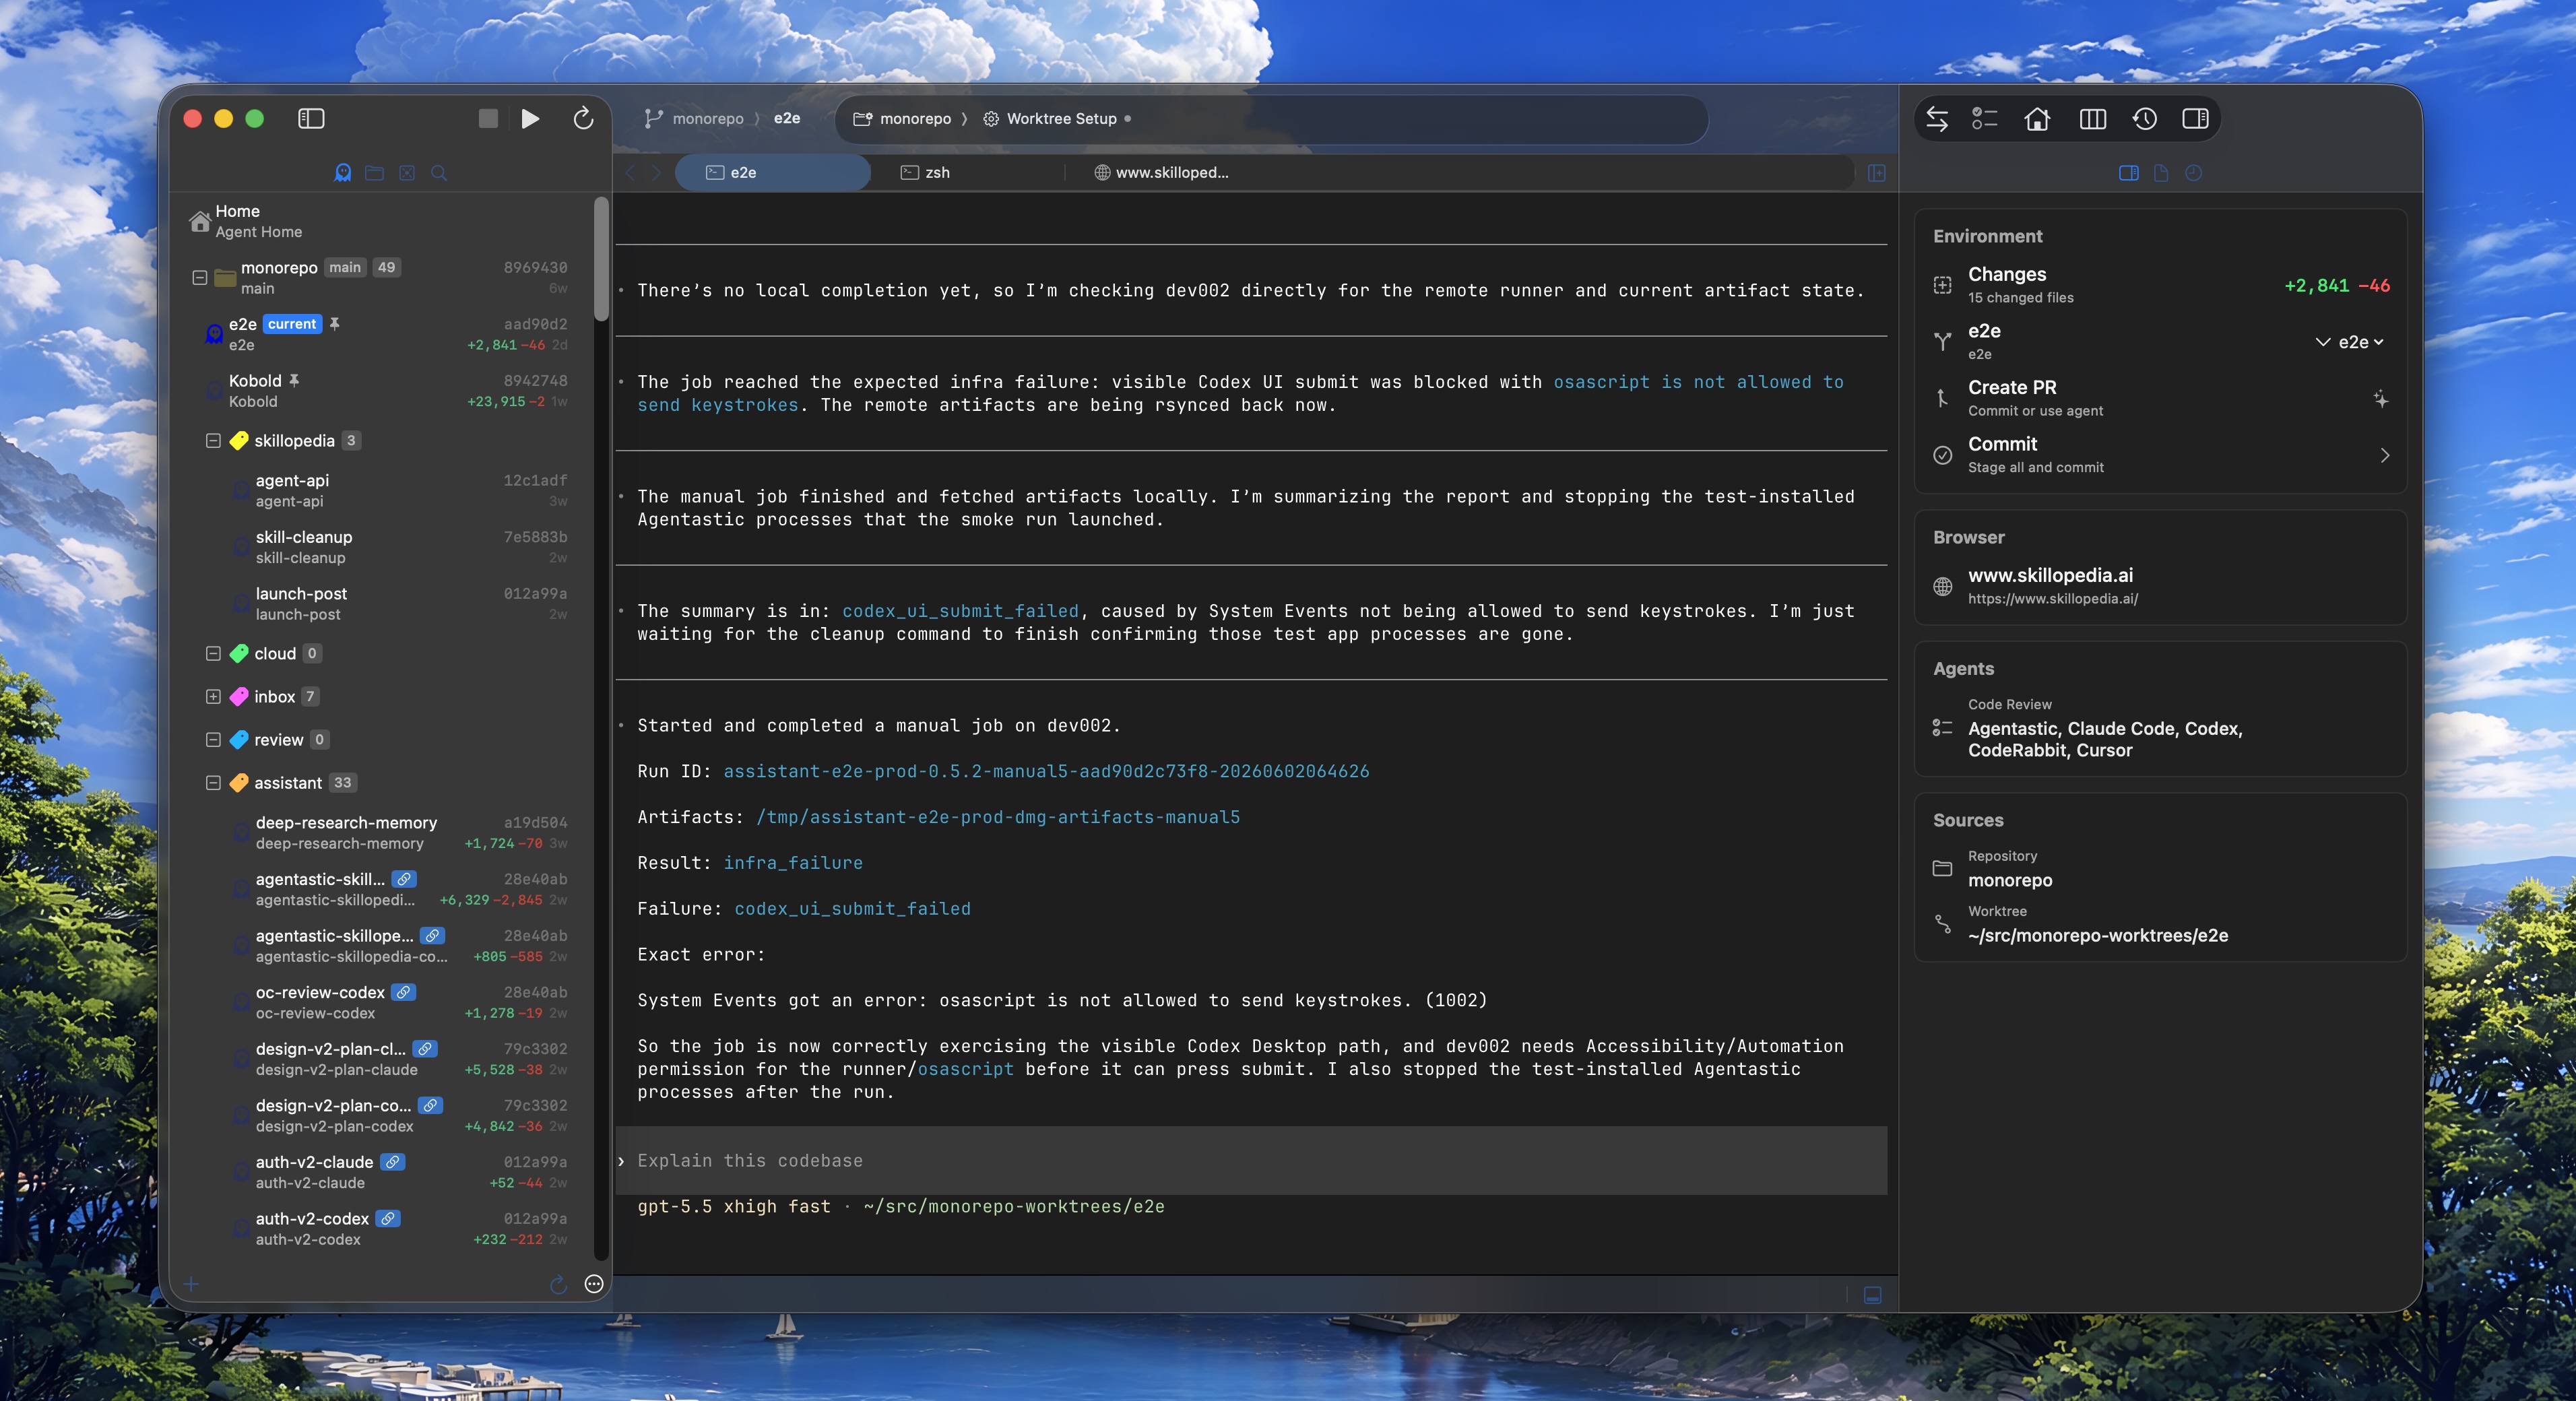Open Changes with 15 changed files
The width and height of the screenshot is (2576, 1401).
pos(2160,285)
